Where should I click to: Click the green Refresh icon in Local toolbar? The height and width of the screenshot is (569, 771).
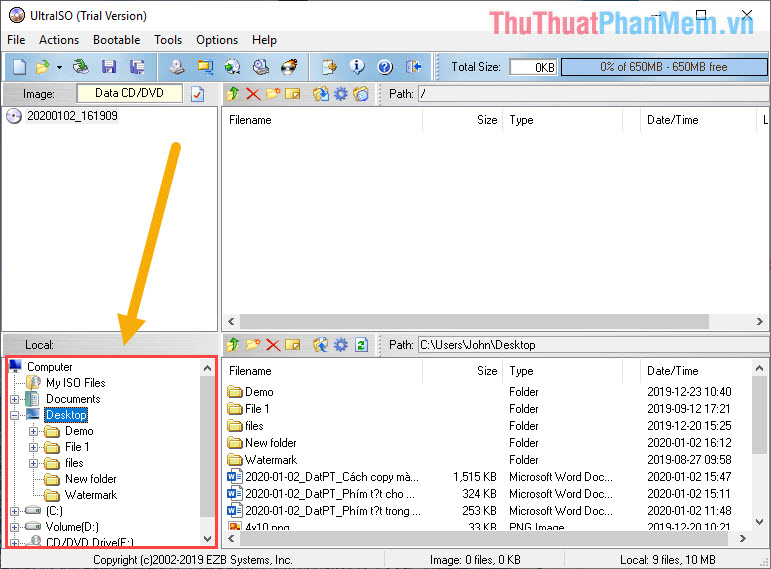coord(361,345)
